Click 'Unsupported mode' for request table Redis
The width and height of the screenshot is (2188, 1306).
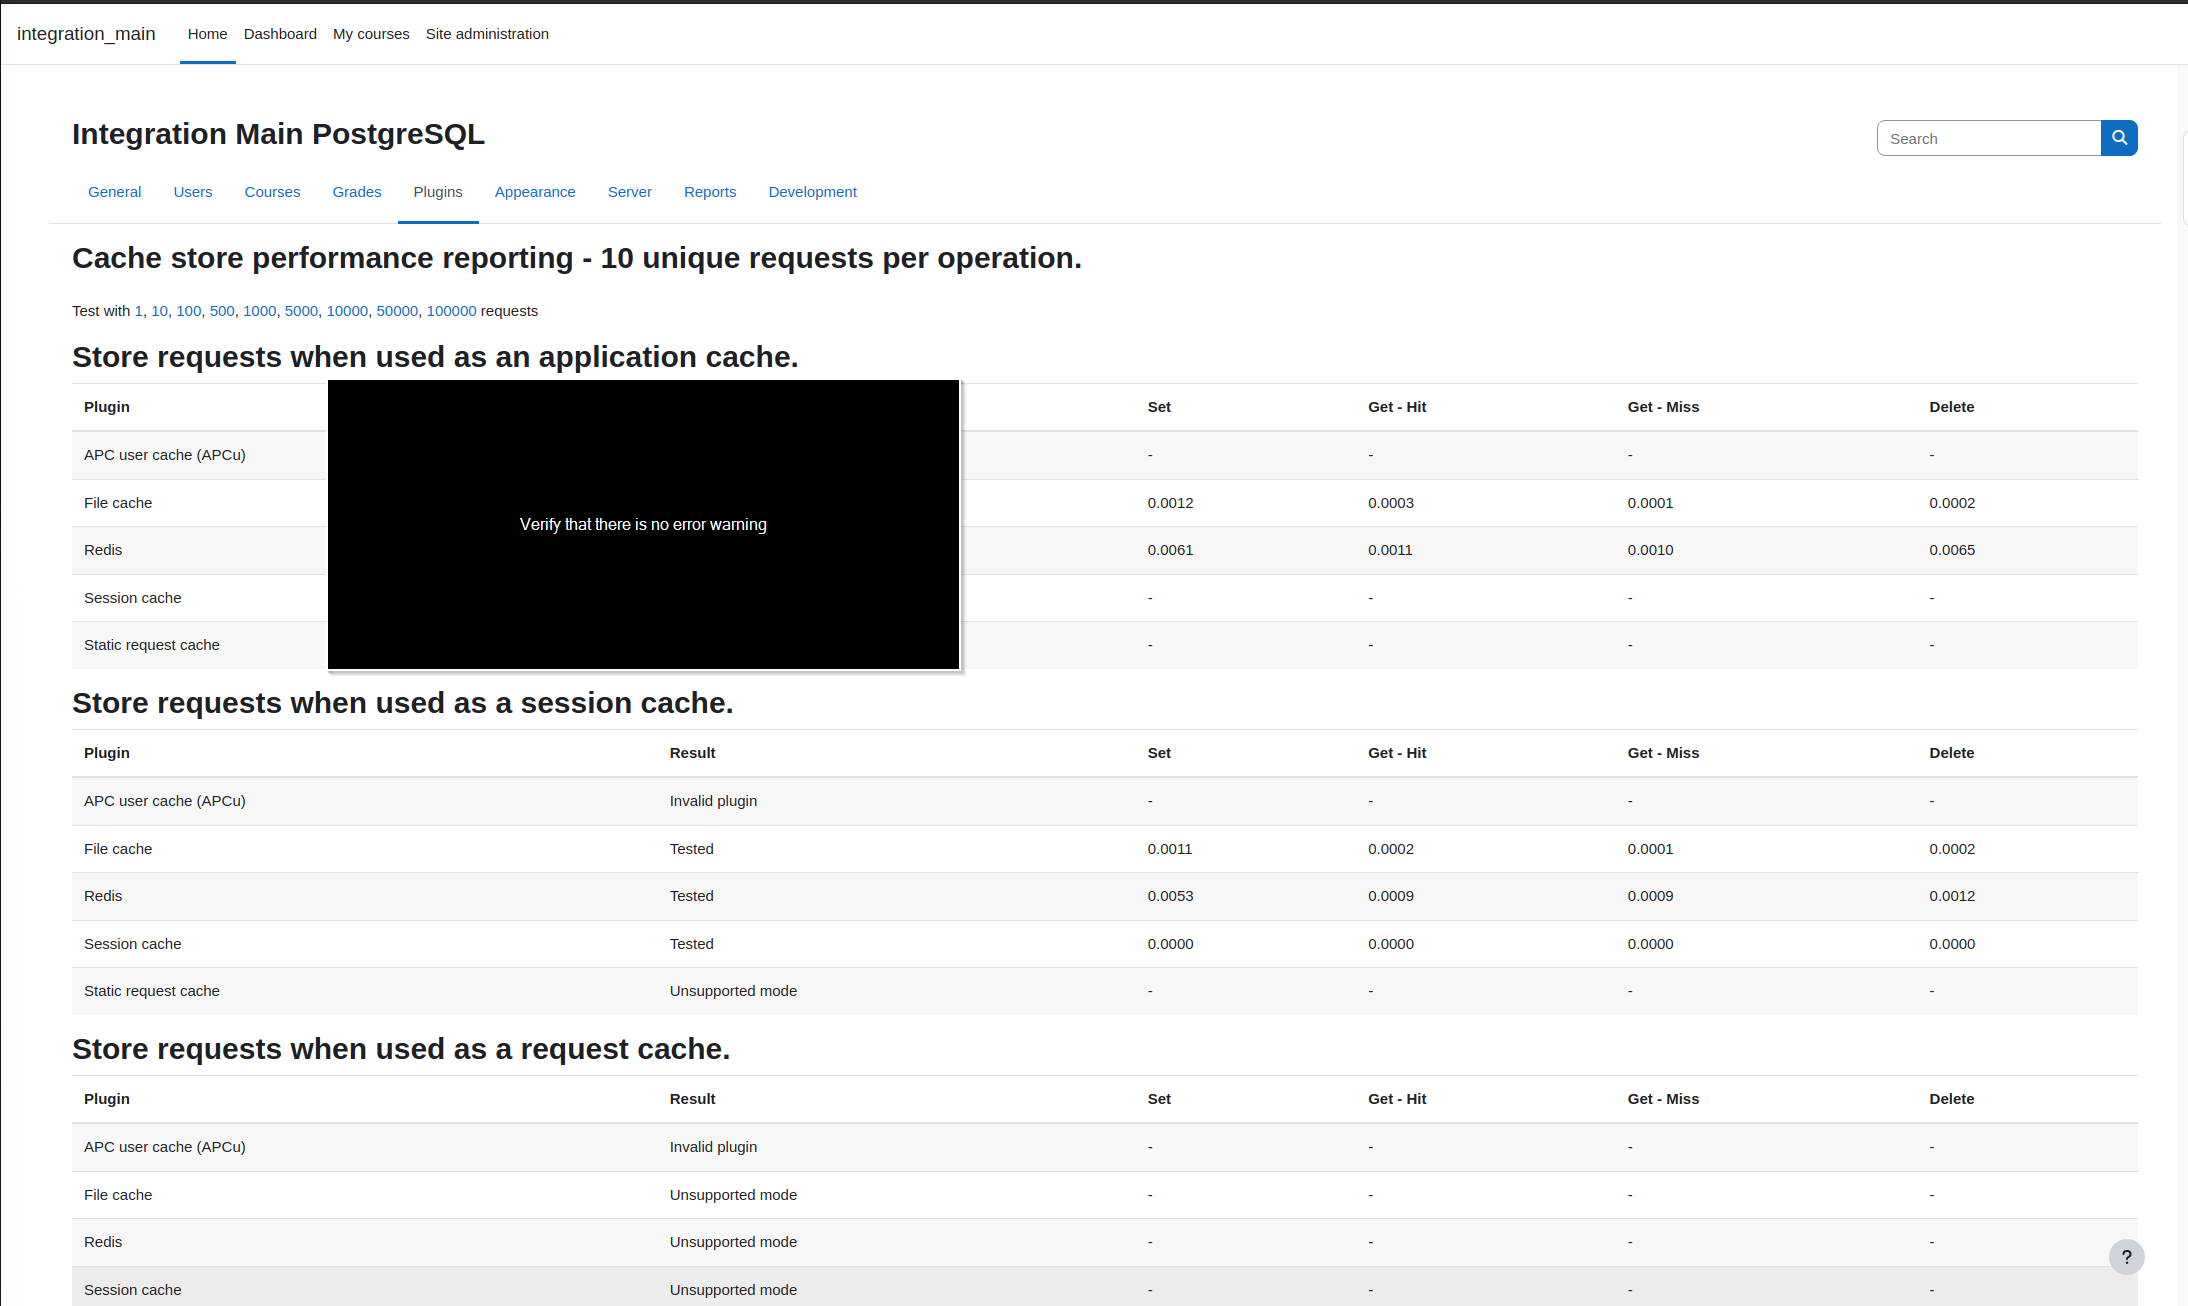tap(734, 1242)
